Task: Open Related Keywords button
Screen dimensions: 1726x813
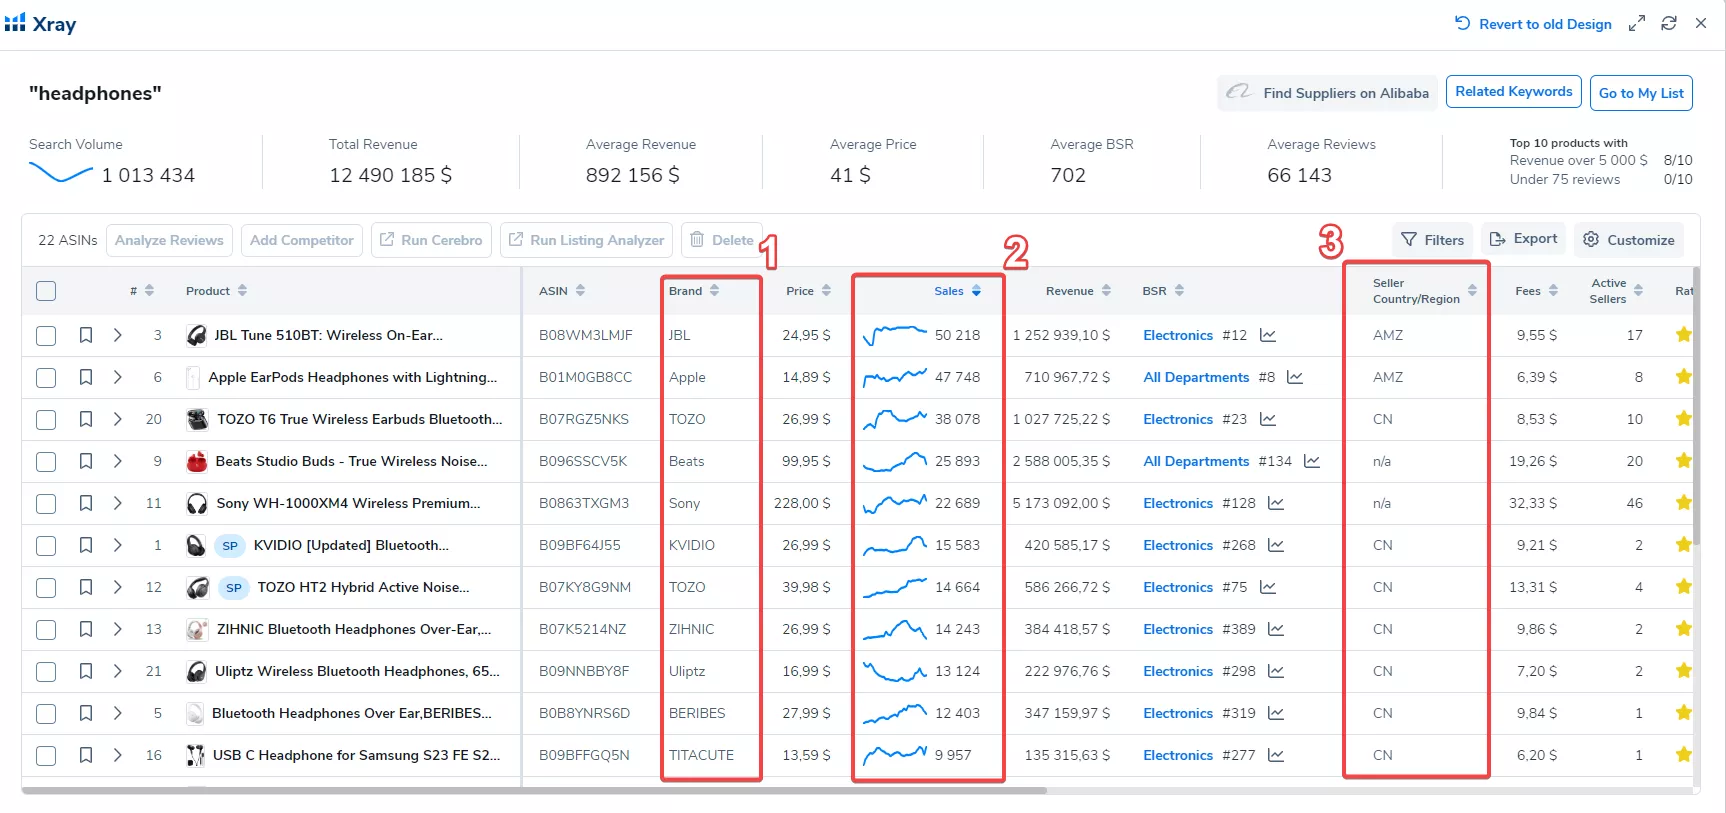Action: [1514, 92]
